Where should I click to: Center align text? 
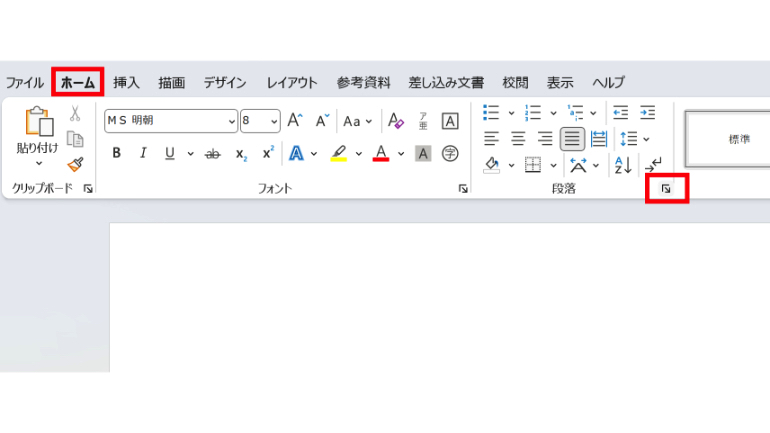pyautogui.click(x=518, y=139)
